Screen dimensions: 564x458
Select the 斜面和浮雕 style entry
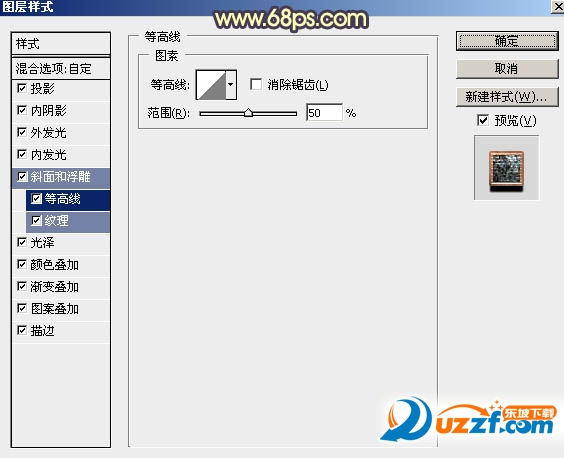click(x=61, y=177)
